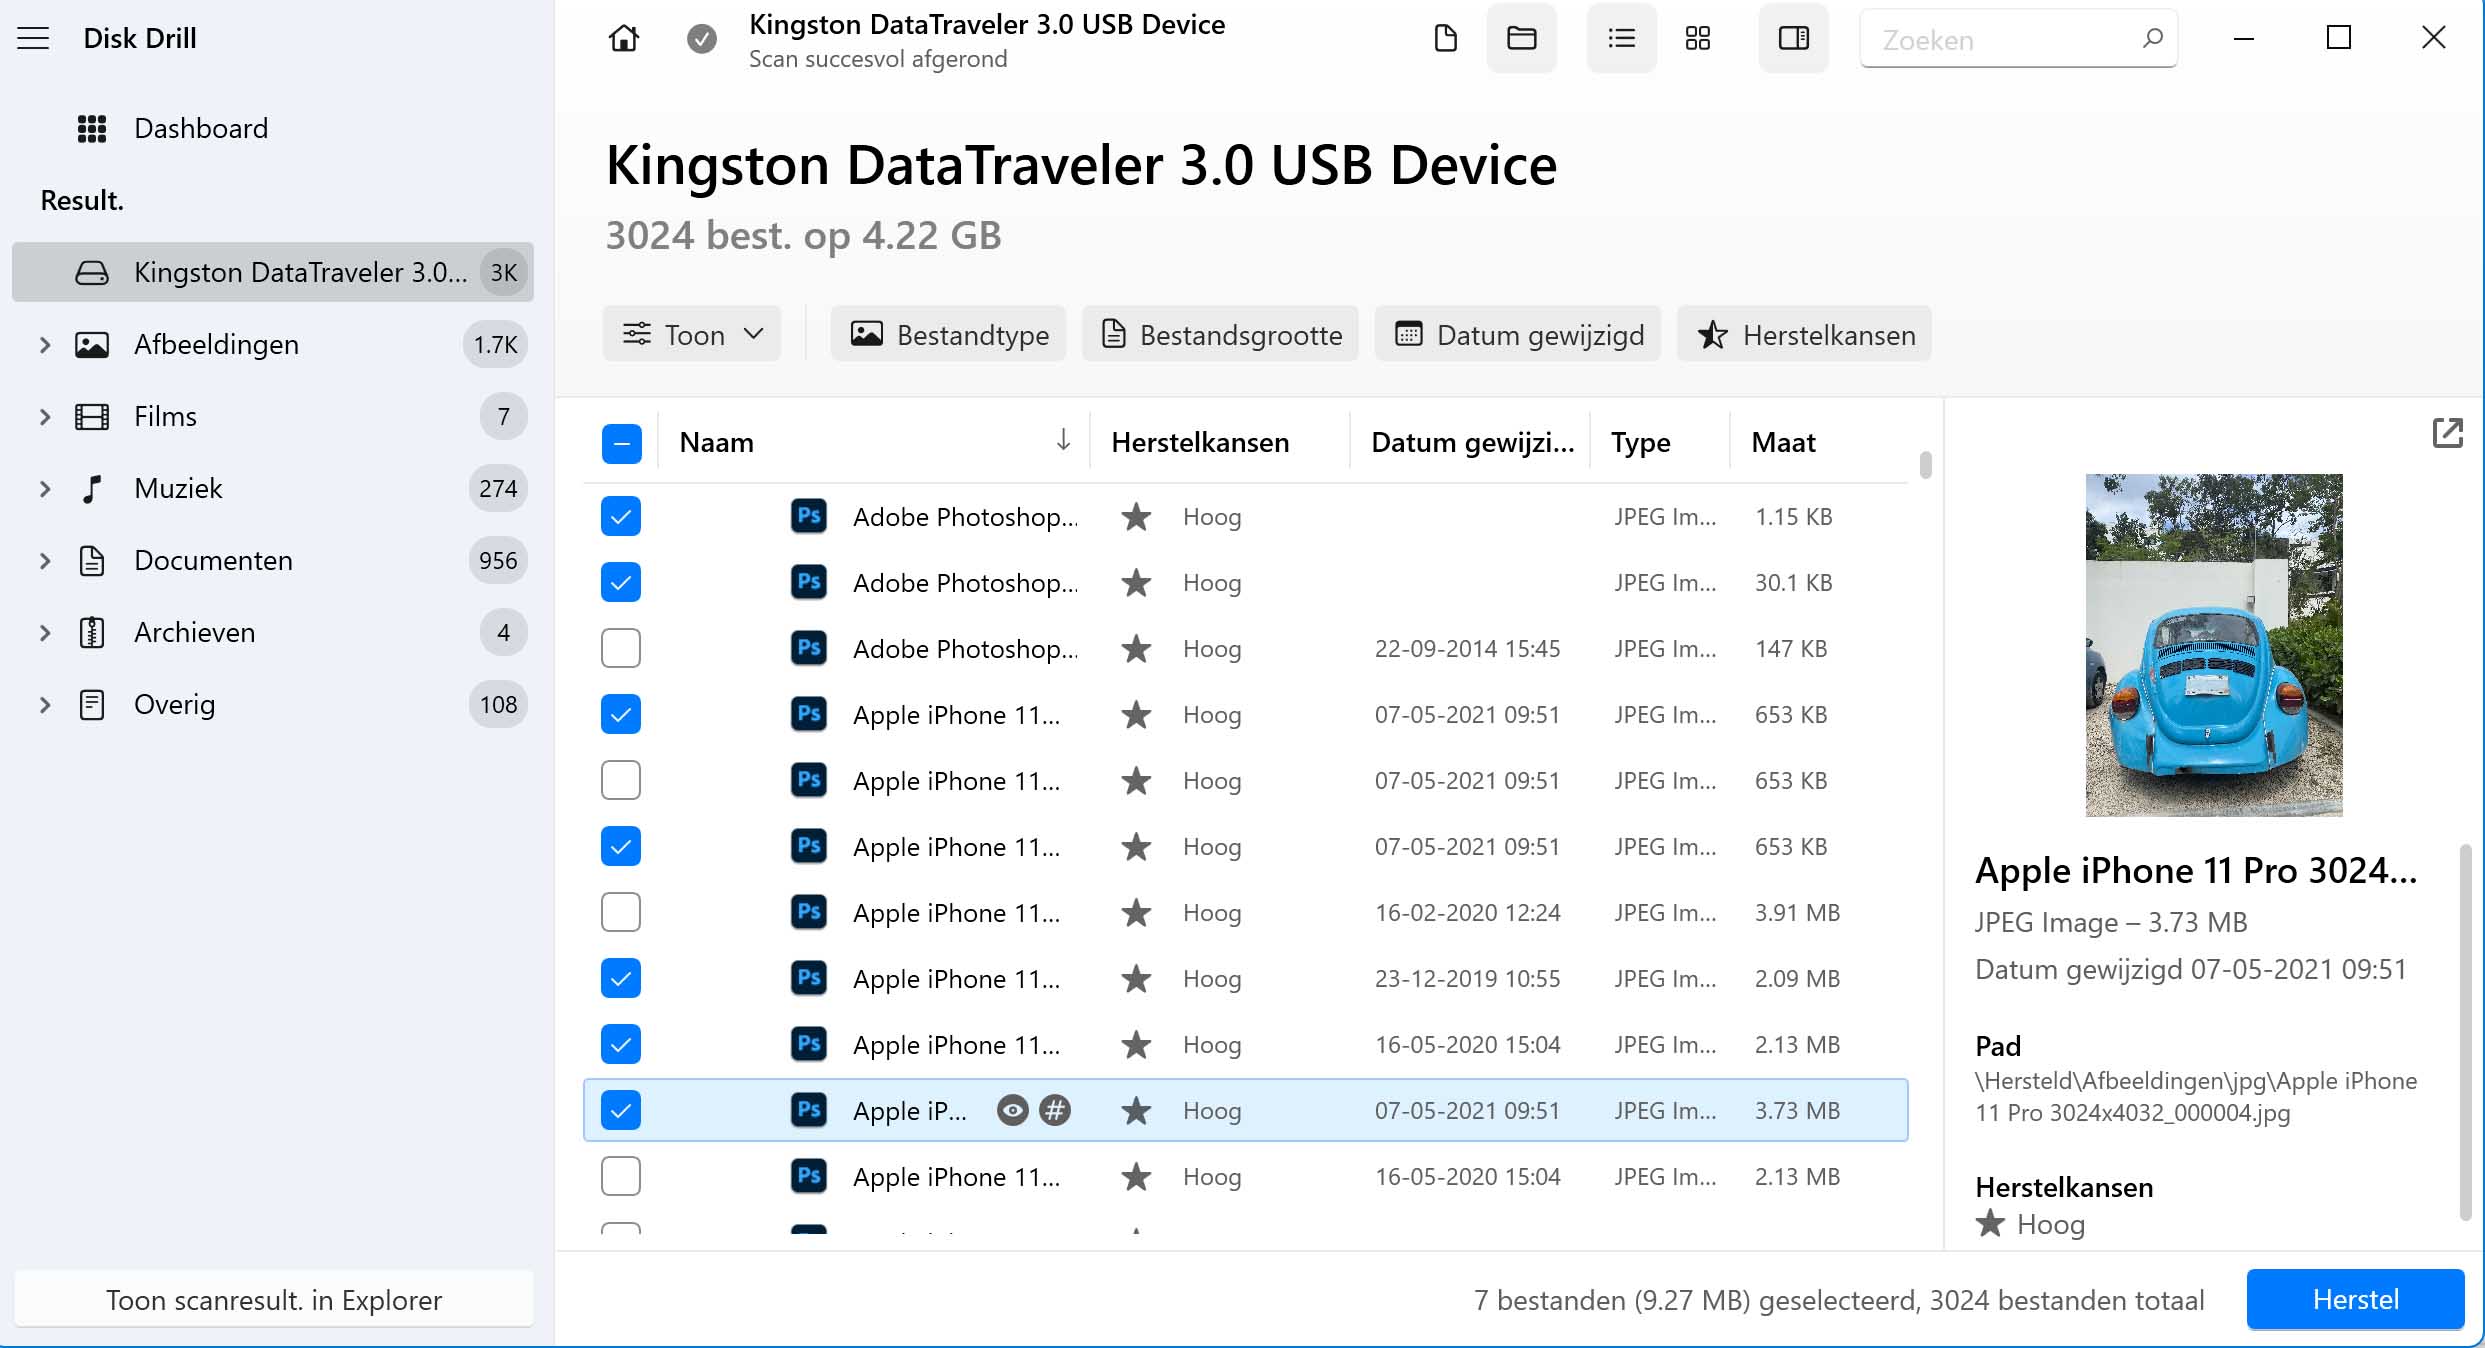2485x1348 pixels.
Task: Click the Afbeeldingen picture icon in sidebar
Action: click(92, 345)
